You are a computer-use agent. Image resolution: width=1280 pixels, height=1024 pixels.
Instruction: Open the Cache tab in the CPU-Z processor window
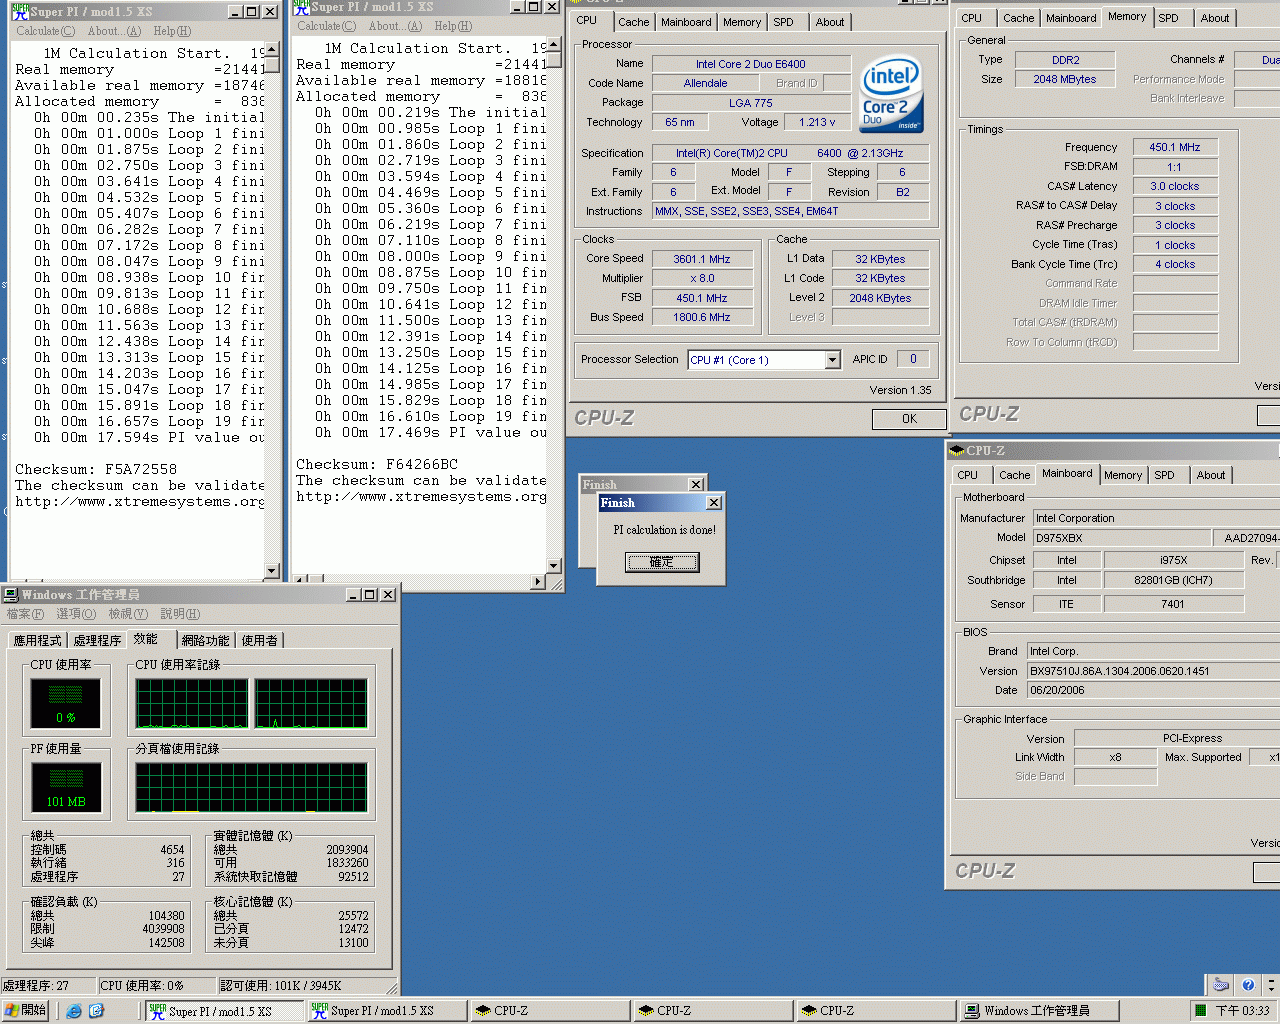point(633,22)
